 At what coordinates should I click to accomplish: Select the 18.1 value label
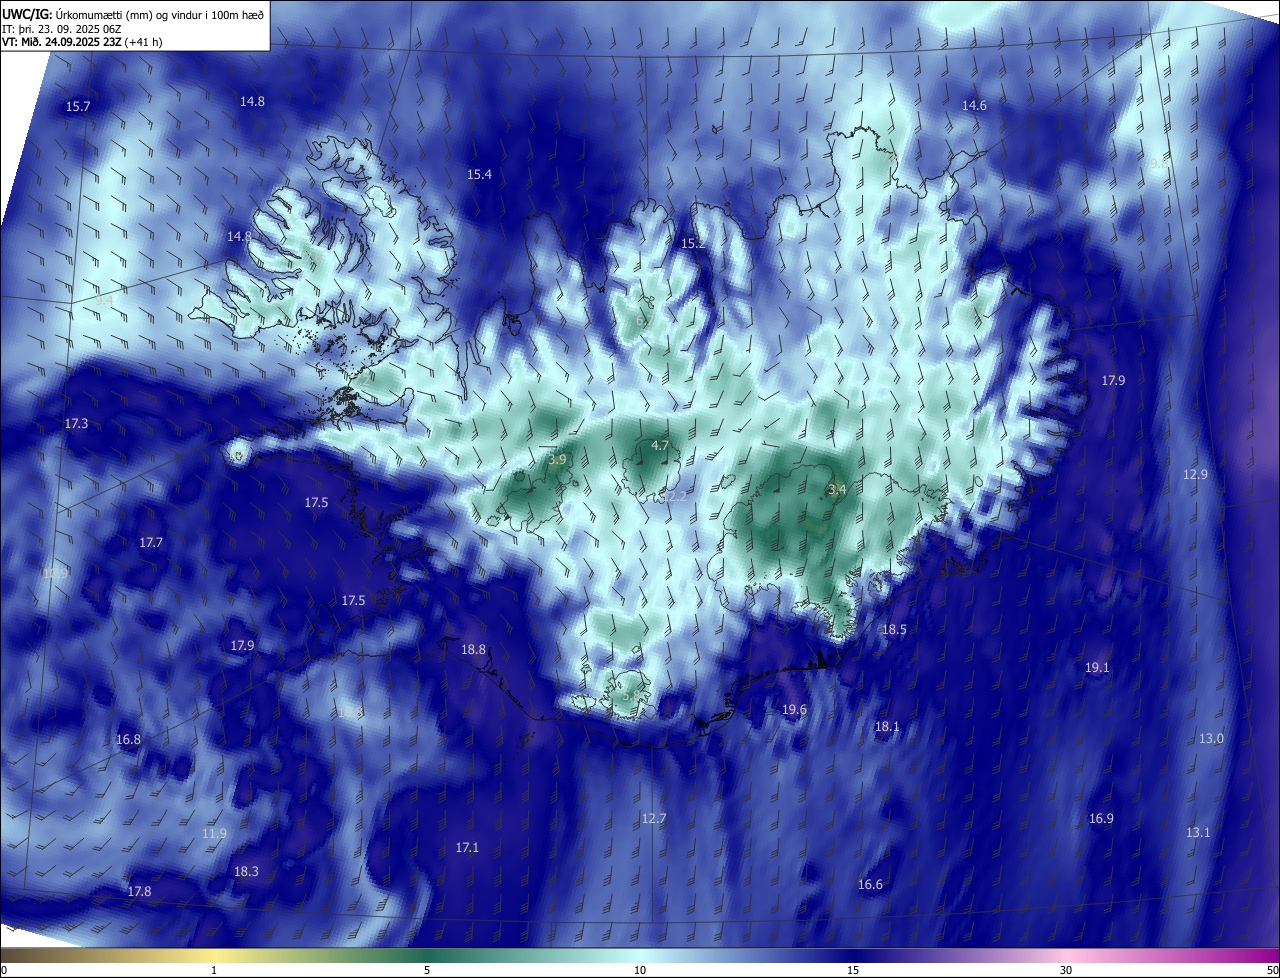click(887, 727)
